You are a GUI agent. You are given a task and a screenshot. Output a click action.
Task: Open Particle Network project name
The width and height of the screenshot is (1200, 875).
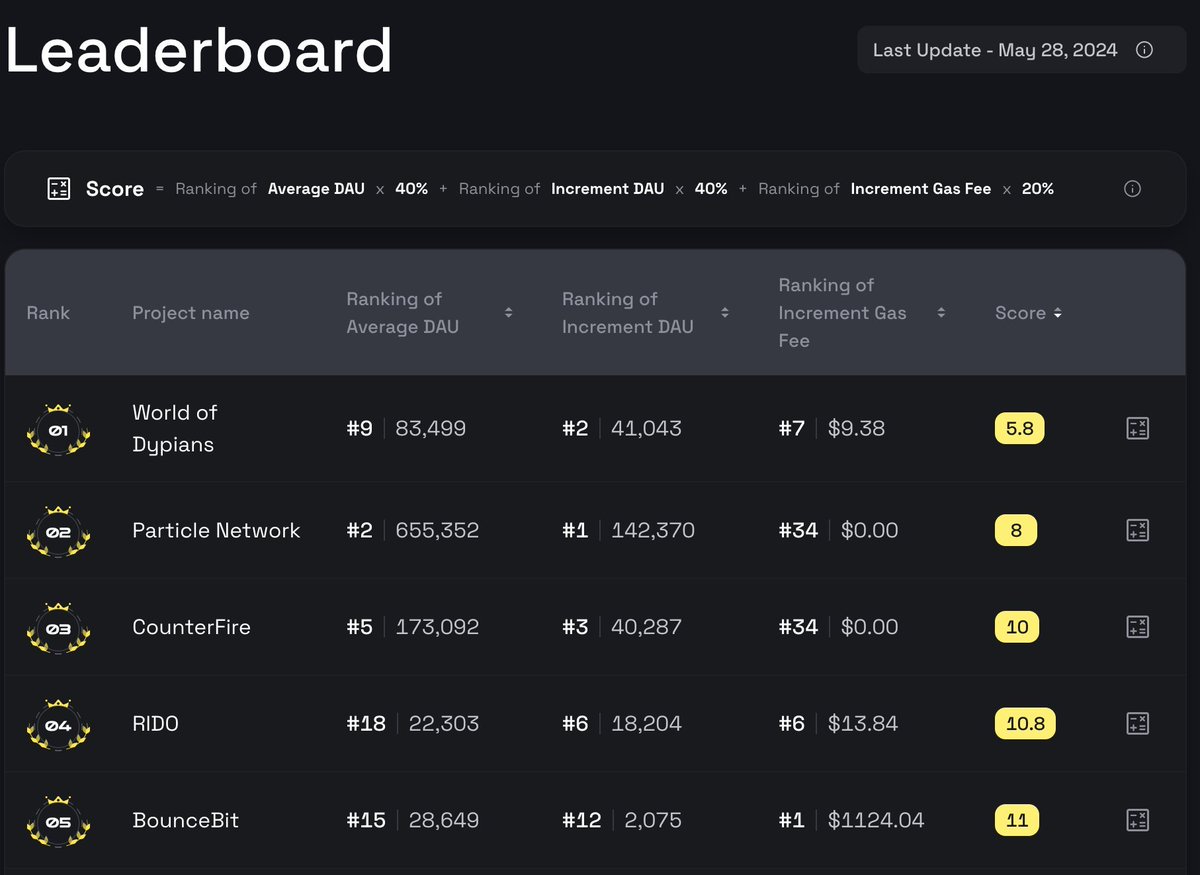(216, 530)
